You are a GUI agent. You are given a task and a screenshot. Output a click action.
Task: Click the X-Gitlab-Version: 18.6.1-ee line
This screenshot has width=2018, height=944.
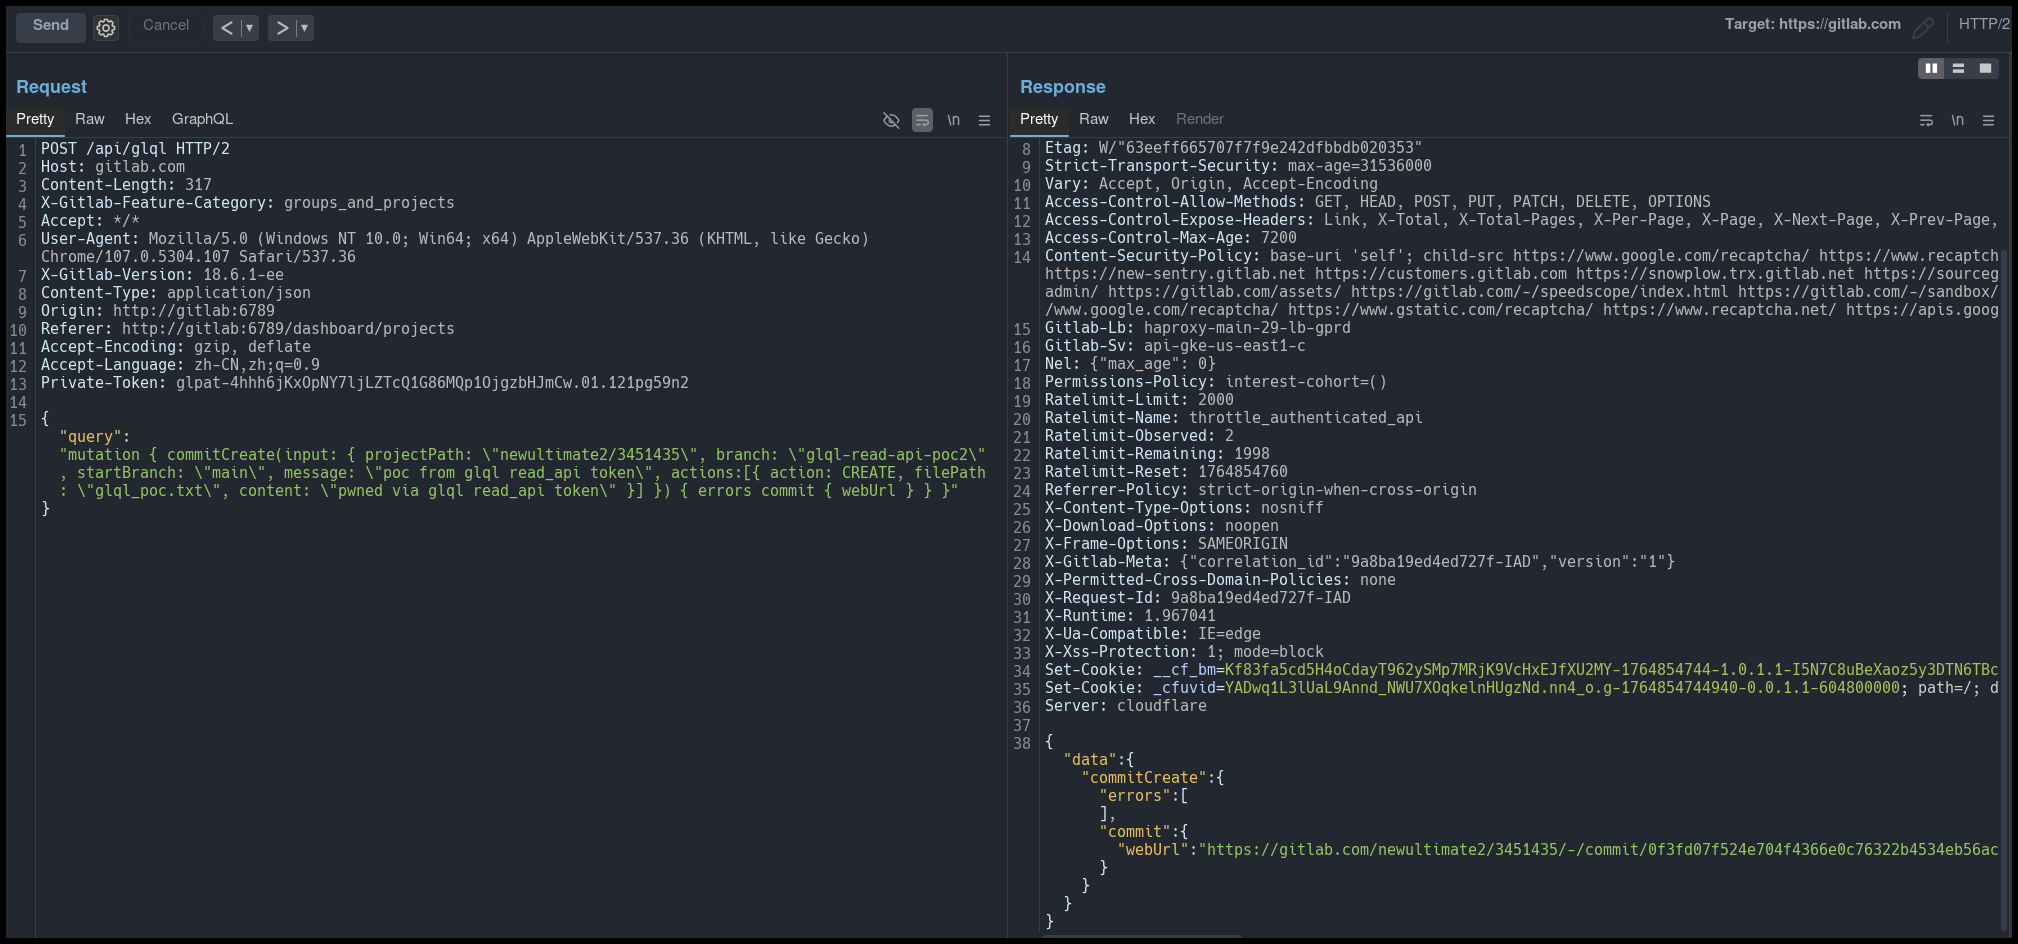(x=162, y=275)
